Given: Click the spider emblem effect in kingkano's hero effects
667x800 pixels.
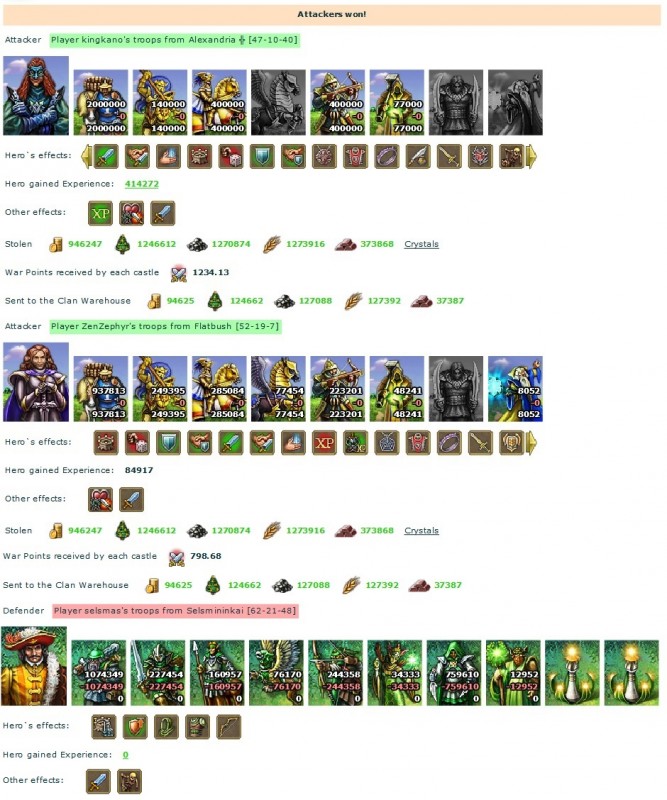Looking at the screenshot, I should point(480,157).
